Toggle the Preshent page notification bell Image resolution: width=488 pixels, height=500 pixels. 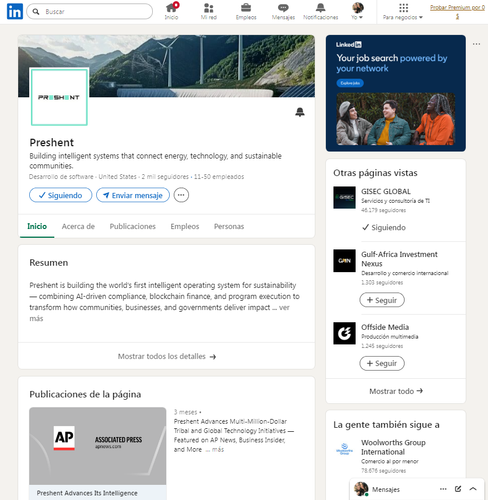coord(300,112)
